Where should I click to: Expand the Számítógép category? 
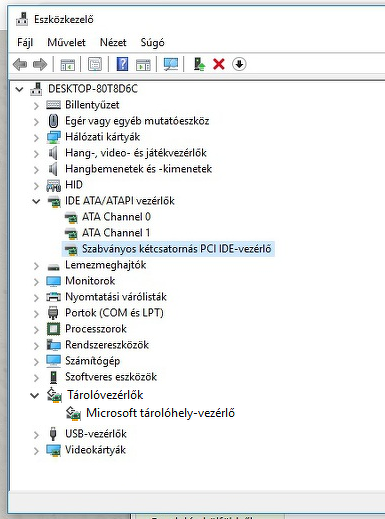pyautogui.click(x=36, y=362)
